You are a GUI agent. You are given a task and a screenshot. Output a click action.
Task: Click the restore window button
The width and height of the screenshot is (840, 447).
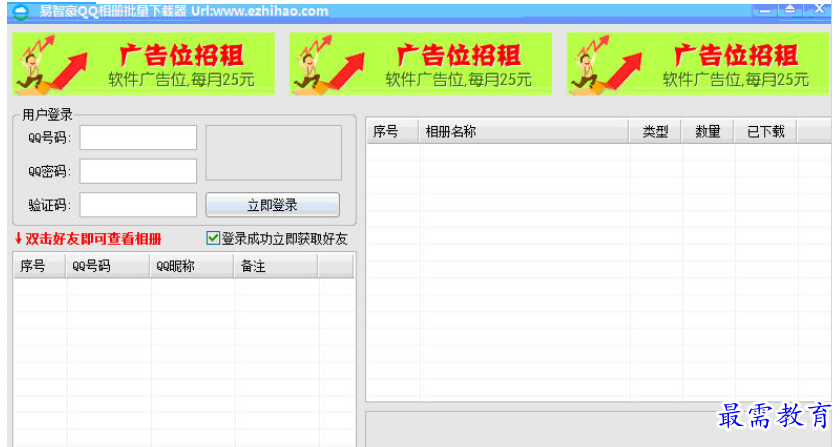coord(790,9)
